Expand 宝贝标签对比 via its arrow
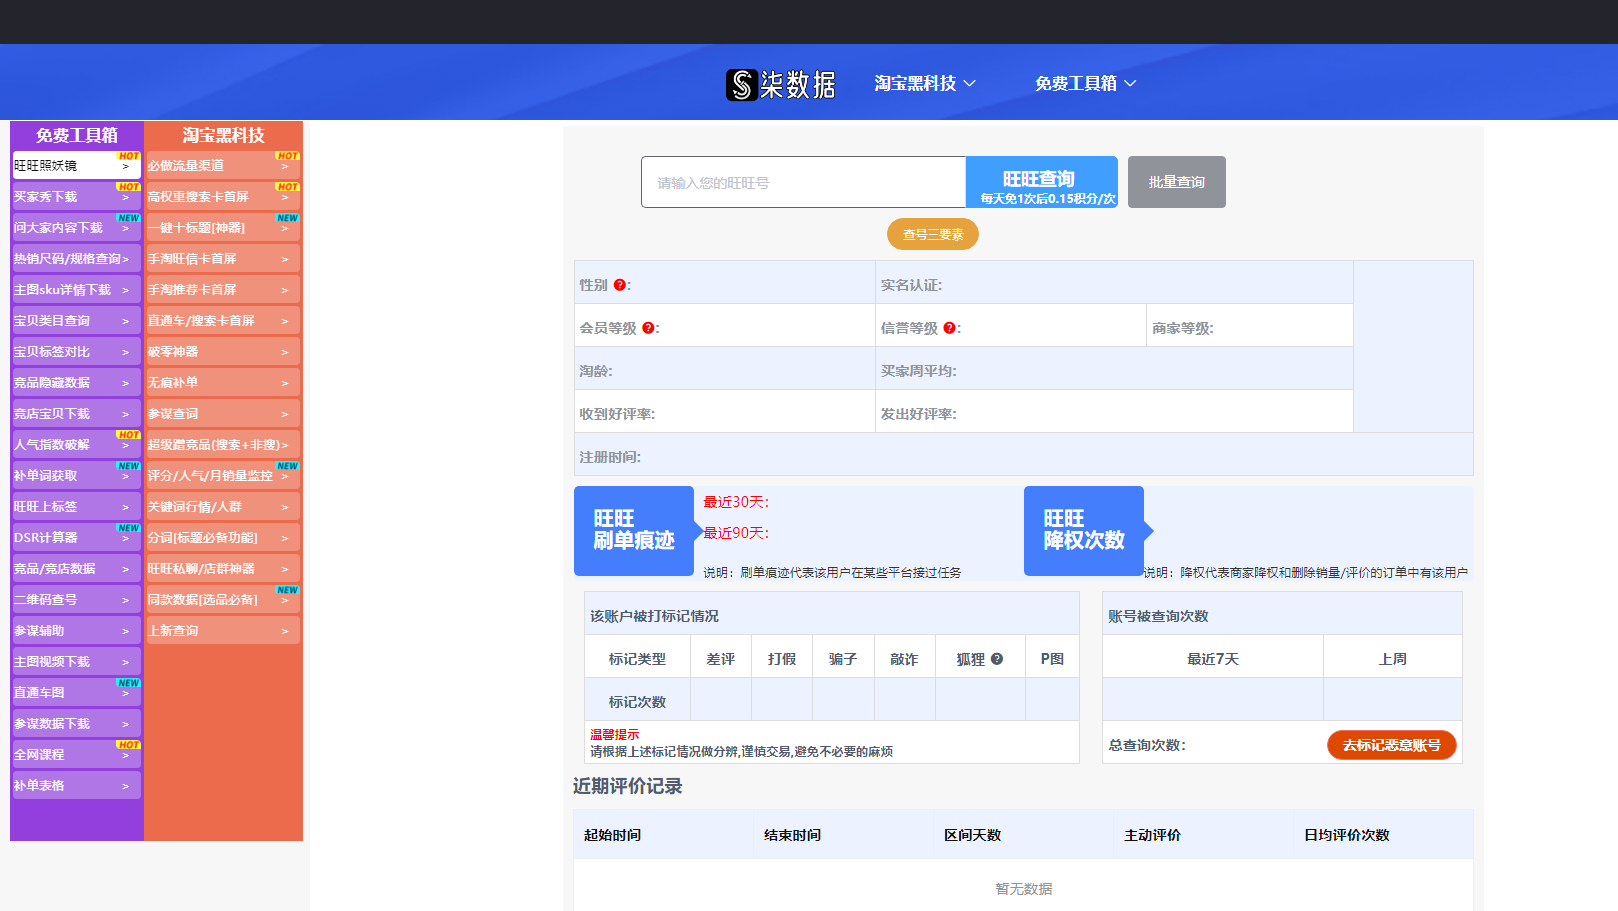 point(125,352)
